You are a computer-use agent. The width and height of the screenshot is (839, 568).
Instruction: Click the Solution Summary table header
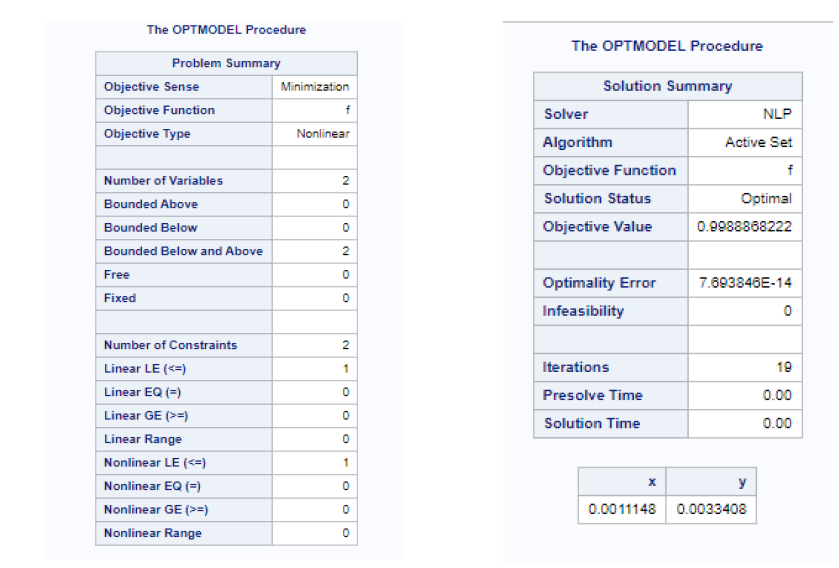click(667, 86)
